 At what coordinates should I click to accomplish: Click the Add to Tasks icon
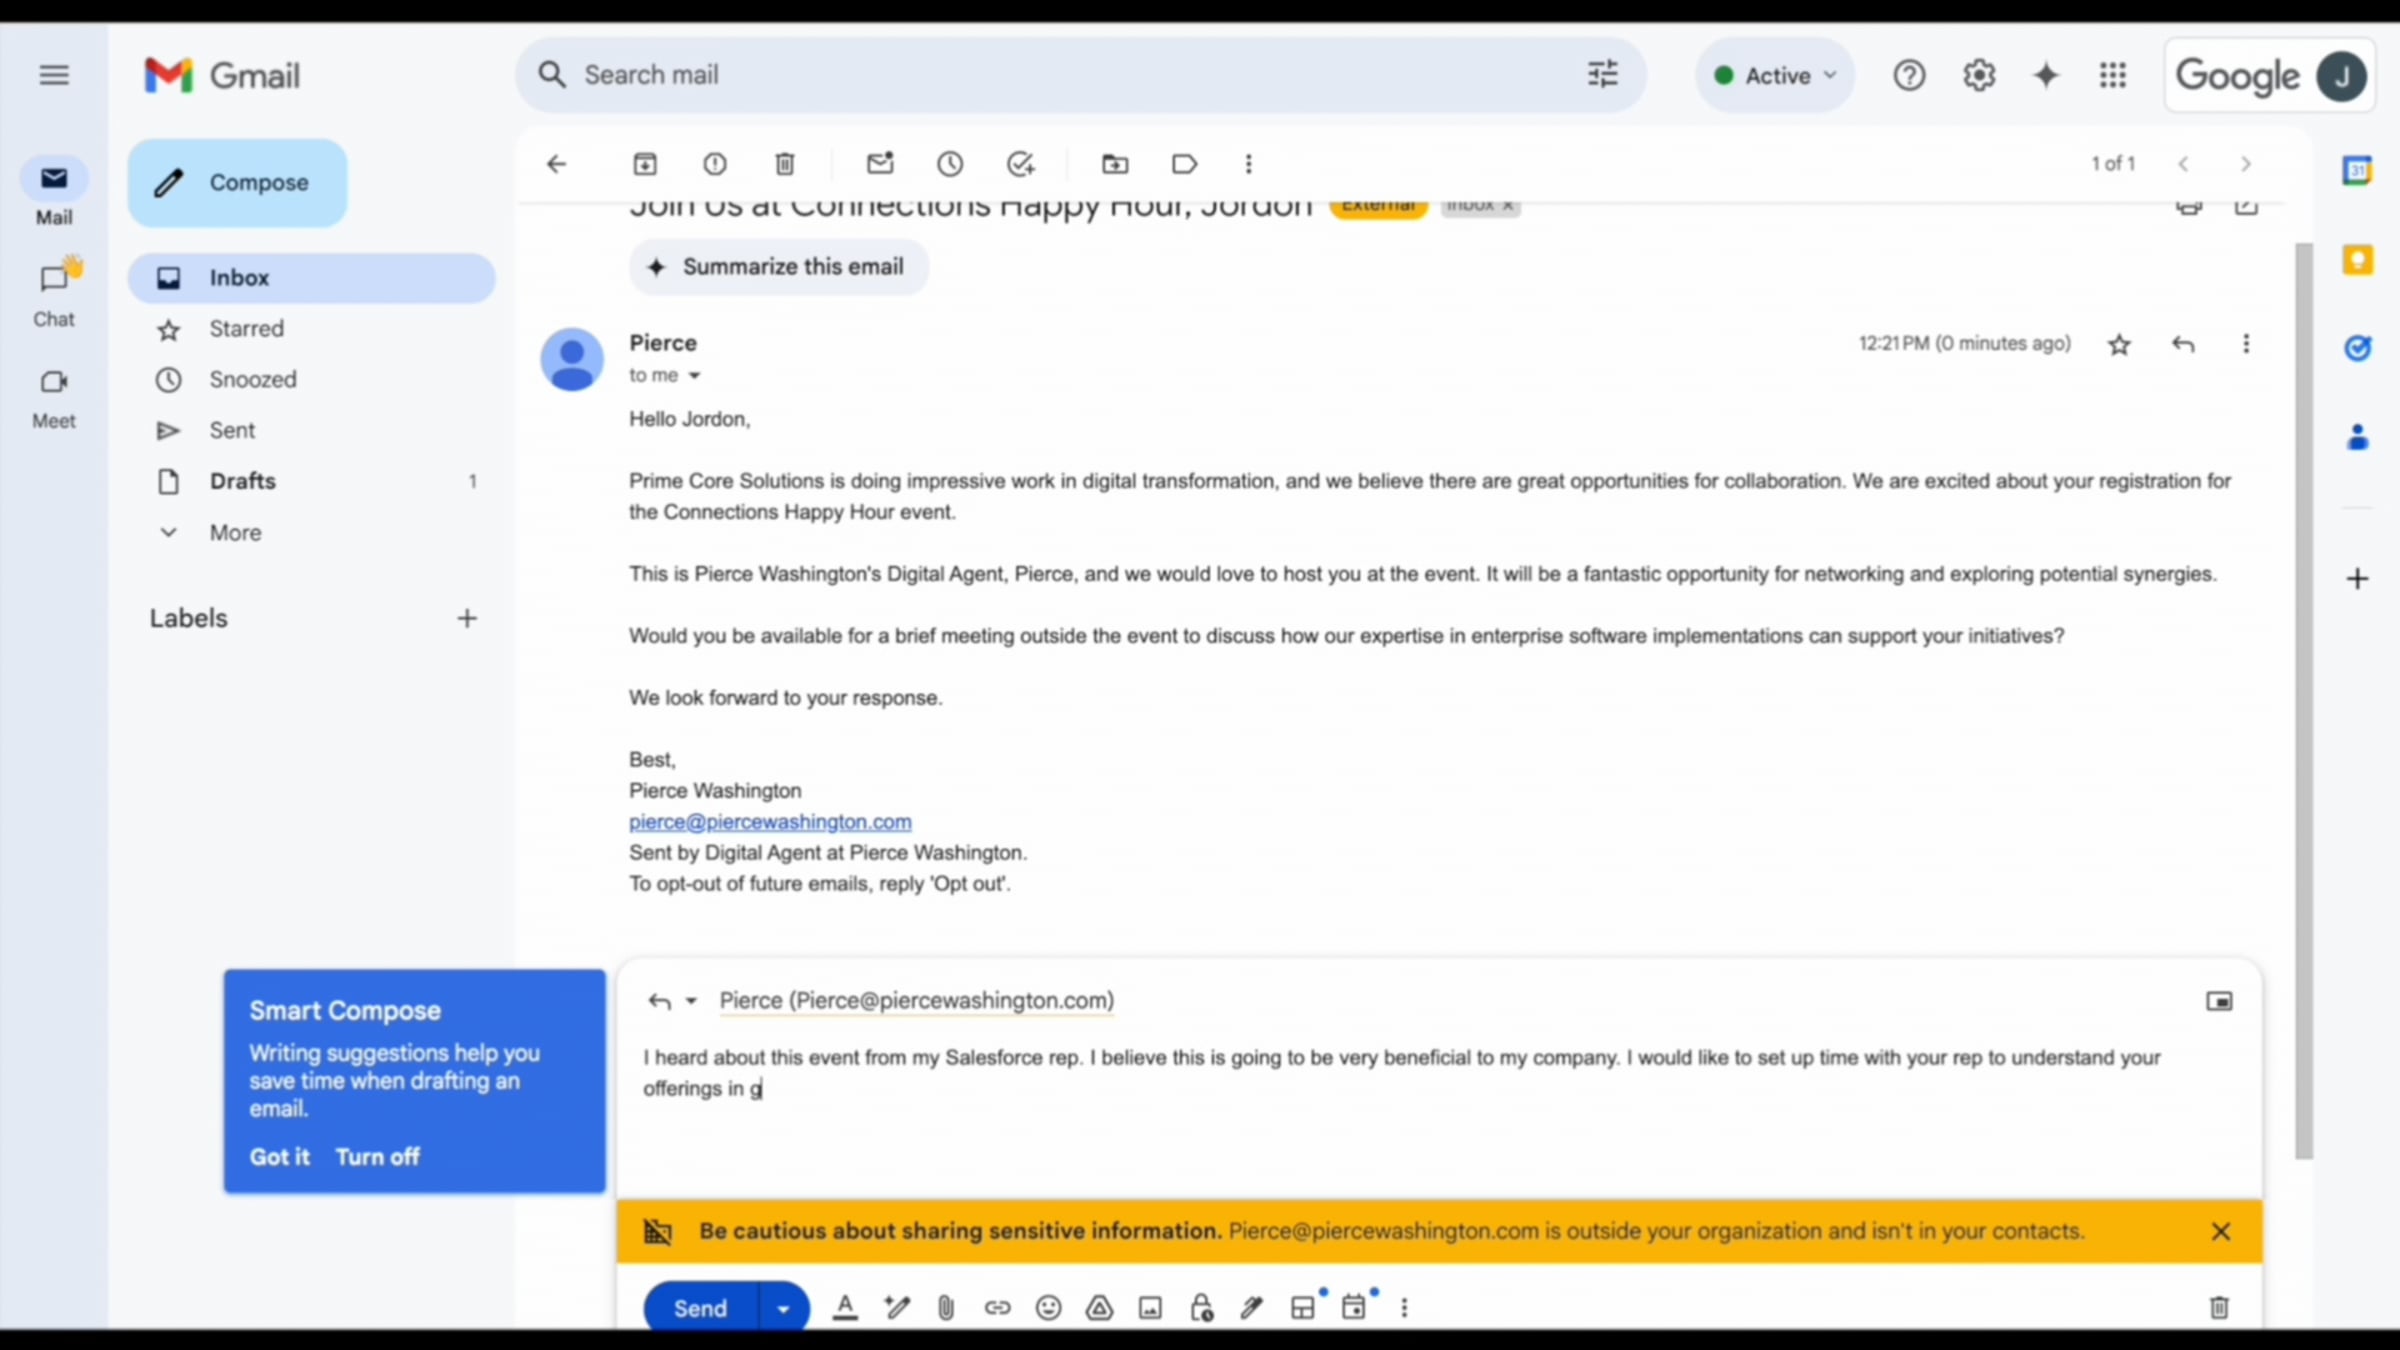(1020, 164)
